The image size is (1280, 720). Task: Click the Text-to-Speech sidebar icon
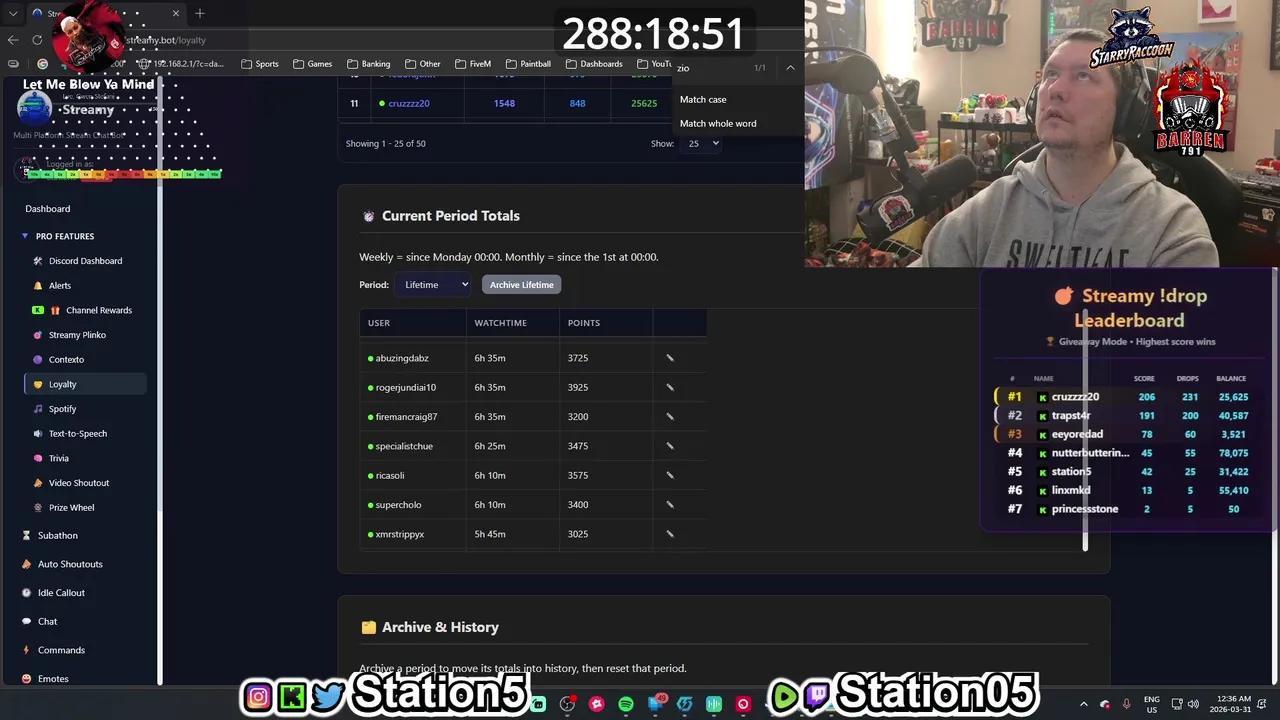click(38, 434)
